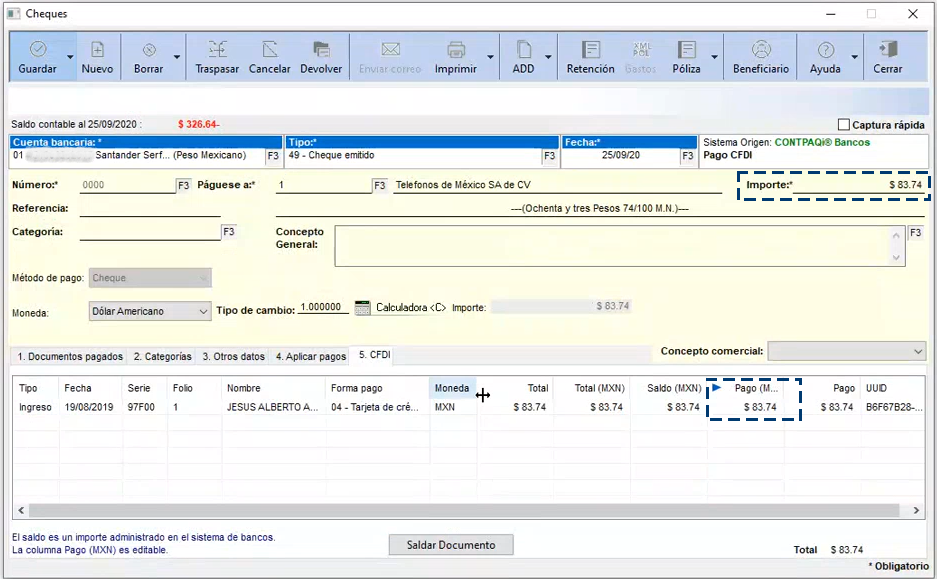Open the Calculadora icon next to exchange rate

363,308
